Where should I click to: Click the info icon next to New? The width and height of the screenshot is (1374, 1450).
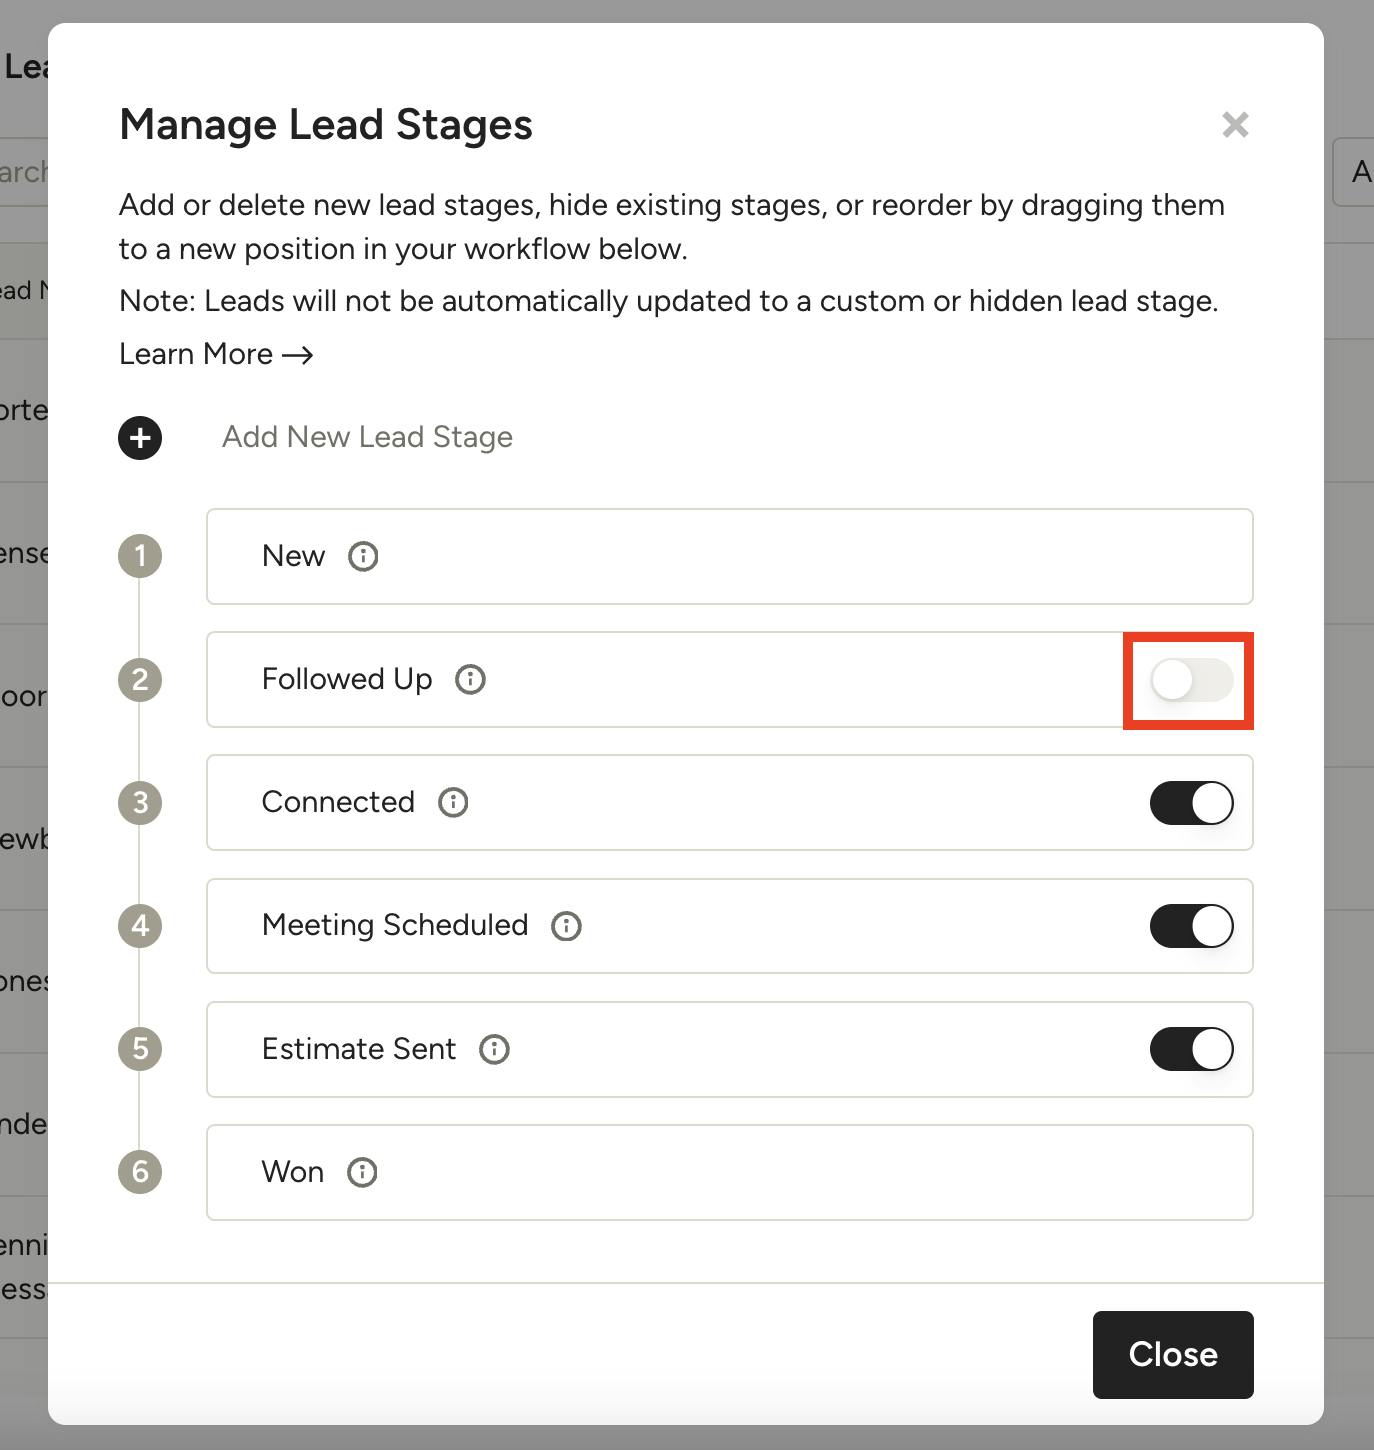pyautogui.click(x=364, y=557)
